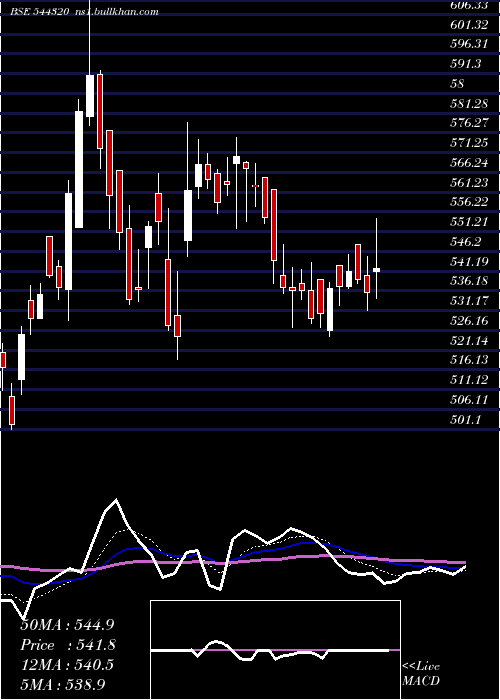Viewport: 500px width, 700px height.
Task: Click the BSE 544320 symbol title
Action: (39, 12)
